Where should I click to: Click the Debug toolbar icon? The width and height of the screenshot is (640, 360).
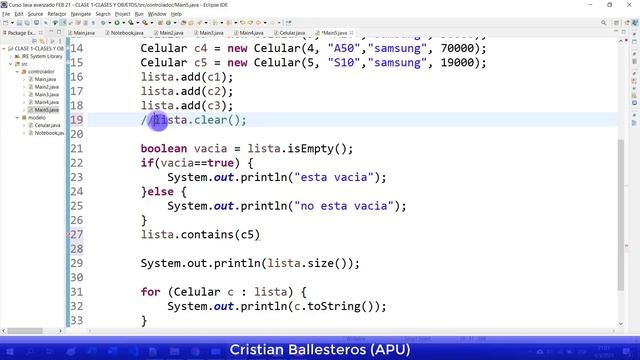pos(103,23)
